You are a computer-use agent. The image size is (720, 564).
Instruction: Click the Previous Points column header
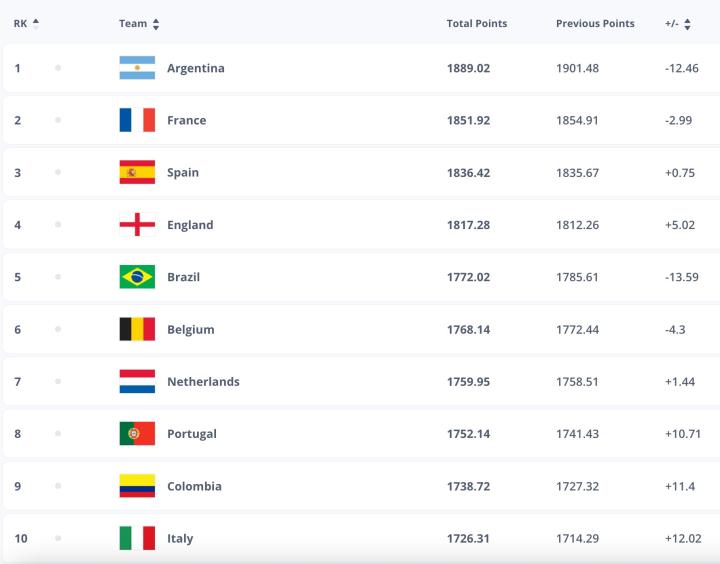[595, 23]
